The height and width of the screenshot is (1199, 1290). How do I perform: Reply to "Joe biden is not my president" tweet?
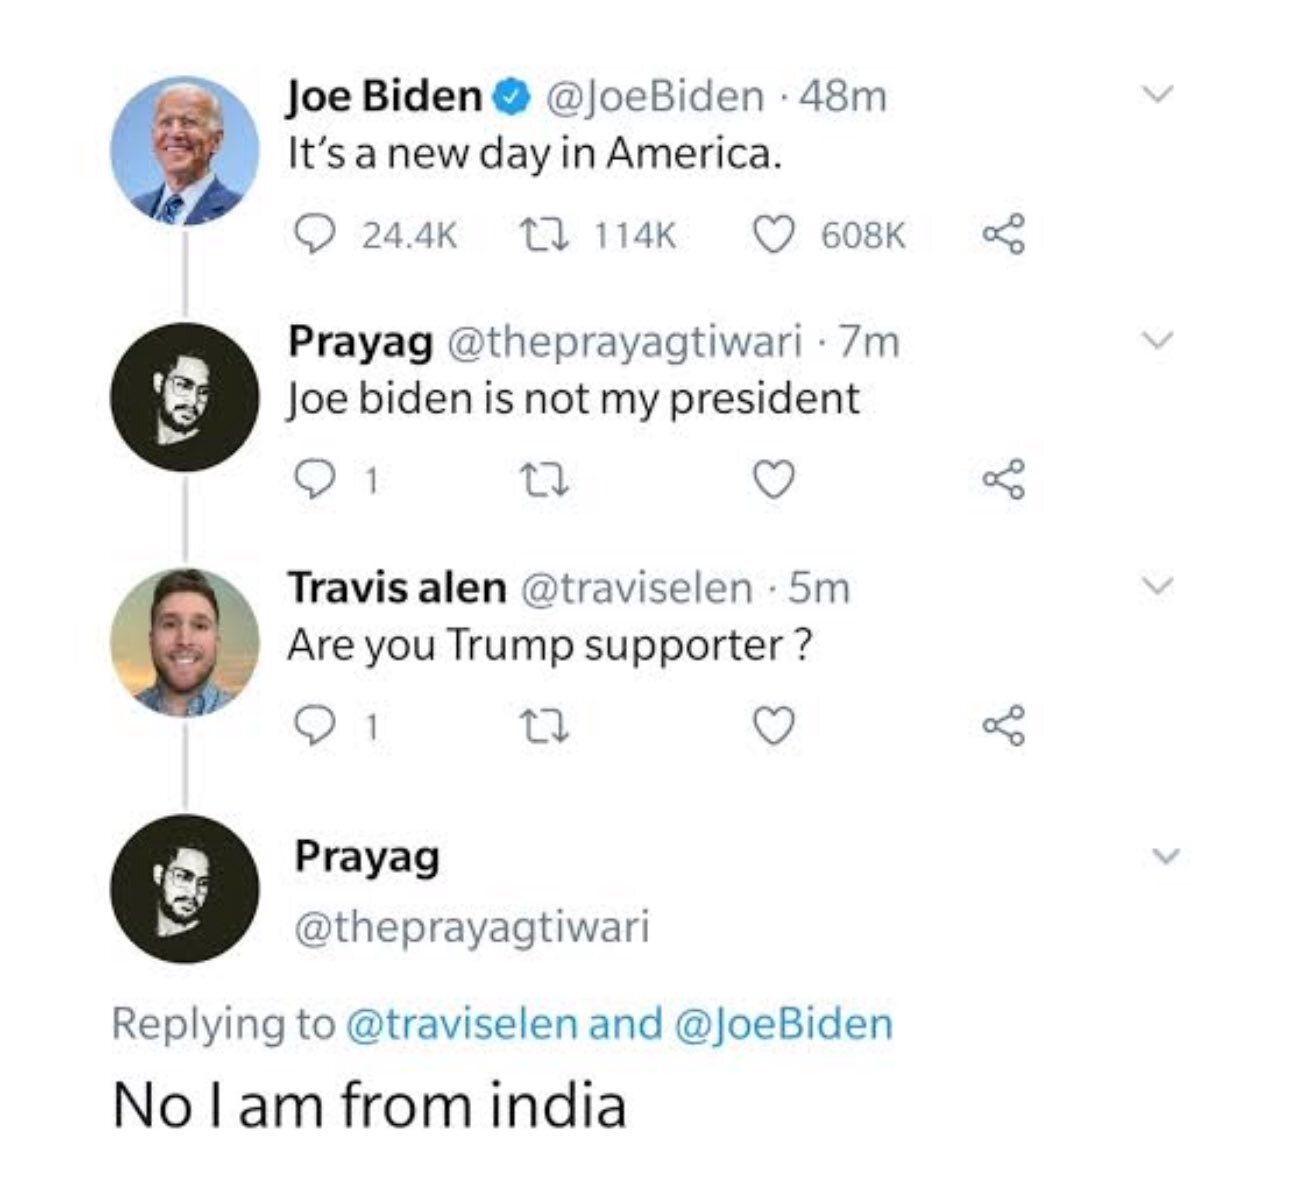pyautogui.click(x=315, y=481)
